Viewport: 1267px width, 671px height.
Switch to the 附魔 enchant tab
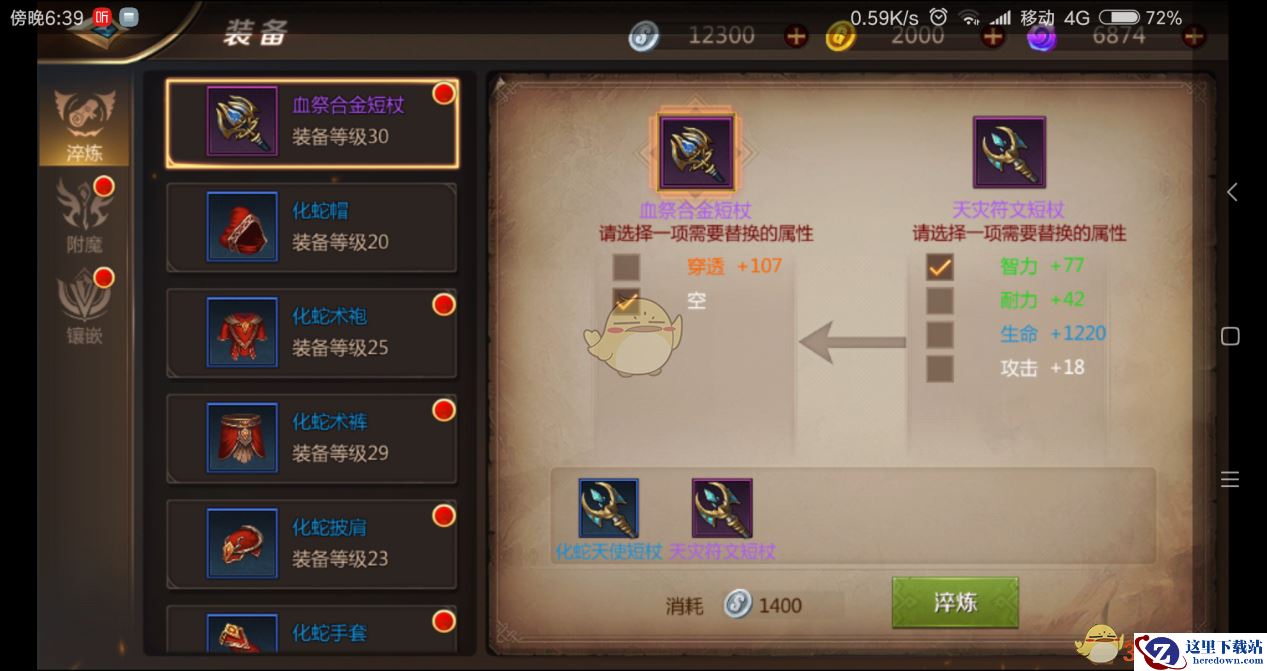pyautogui.click(x=85, y=213)
